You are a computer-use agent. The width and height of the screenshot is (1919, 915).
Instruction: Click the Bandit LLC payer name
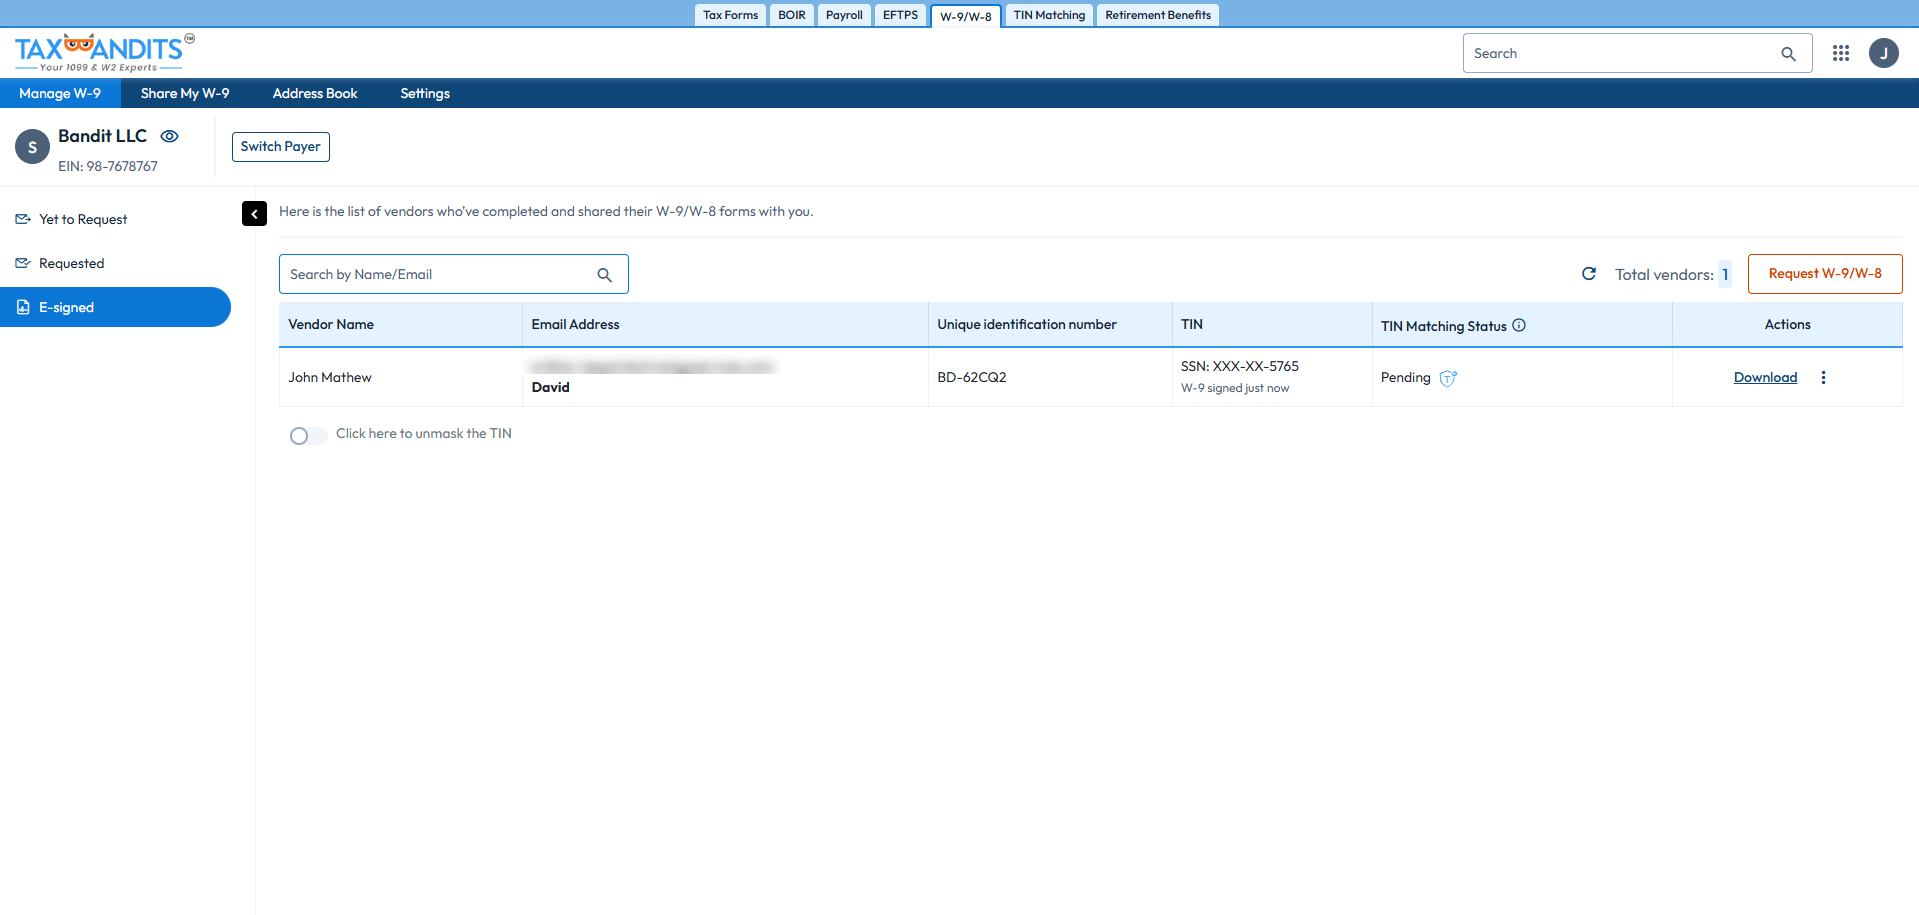(x=102, y=136)
